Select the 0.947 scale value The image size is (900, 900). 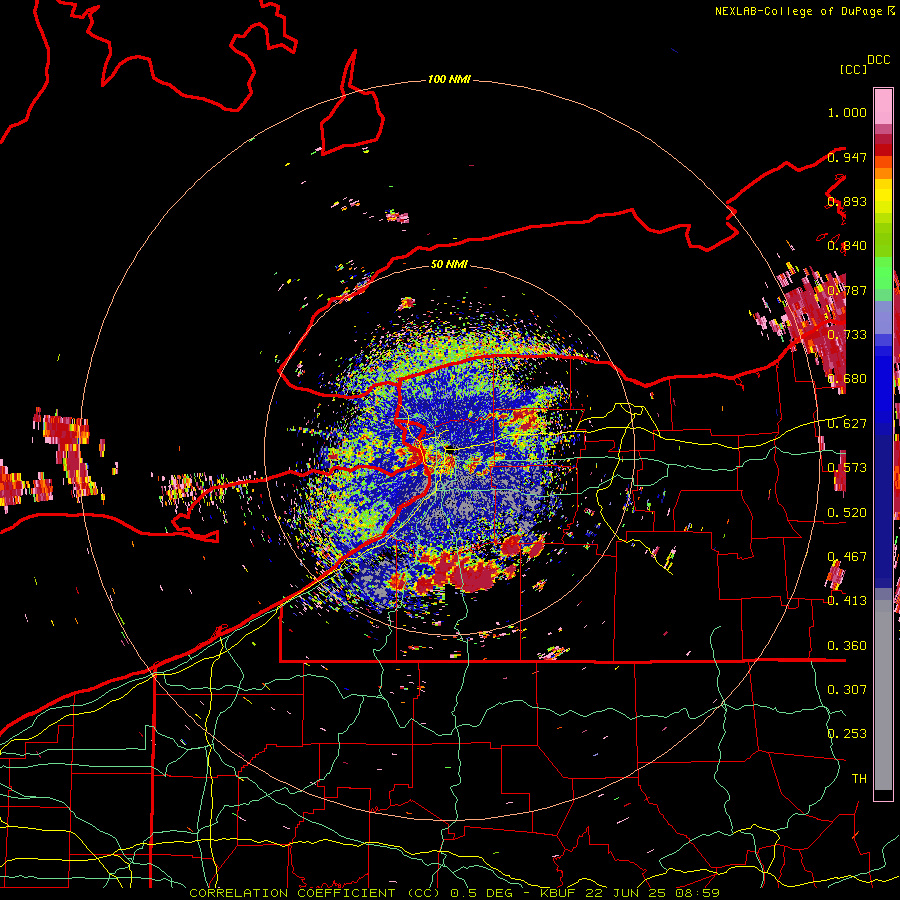coord(847,157)
